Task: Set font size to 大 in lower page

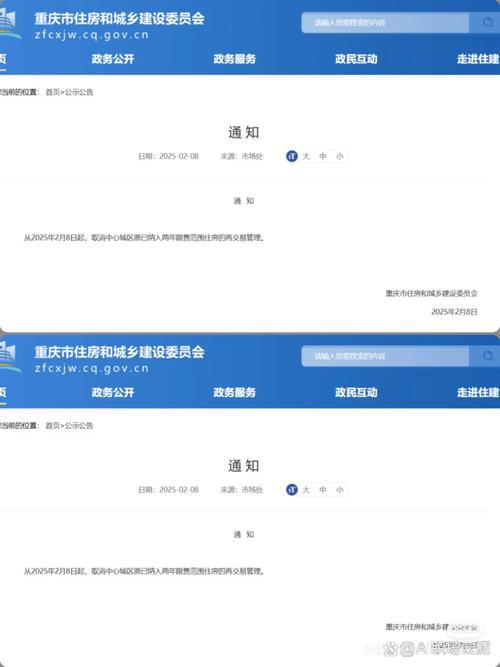Action: 306,490
